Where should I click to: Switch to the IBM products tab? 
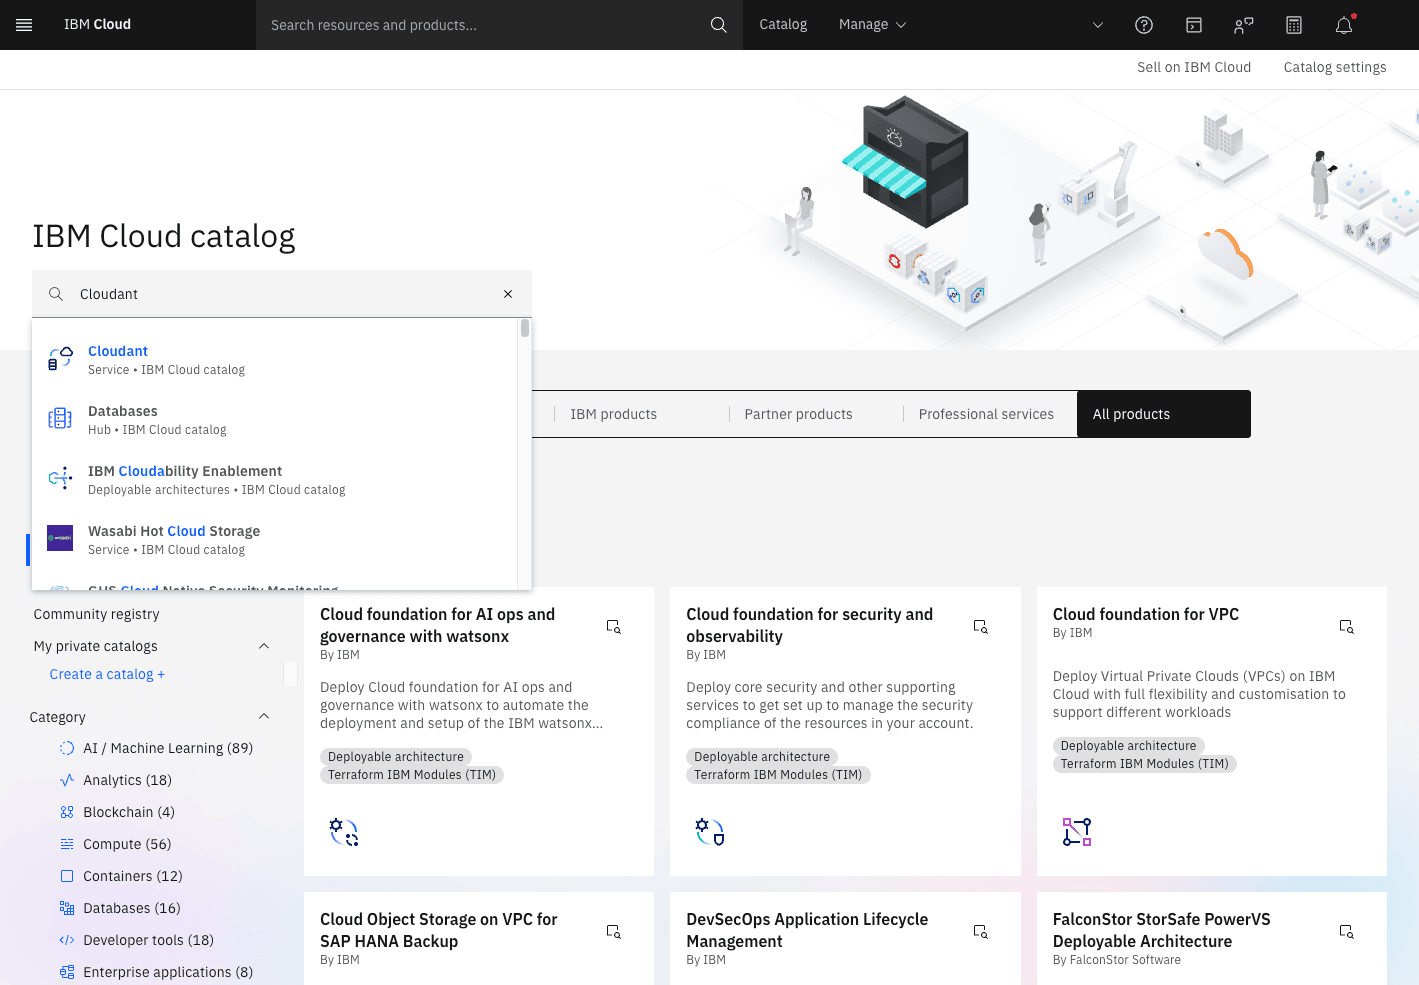(614, 414)
